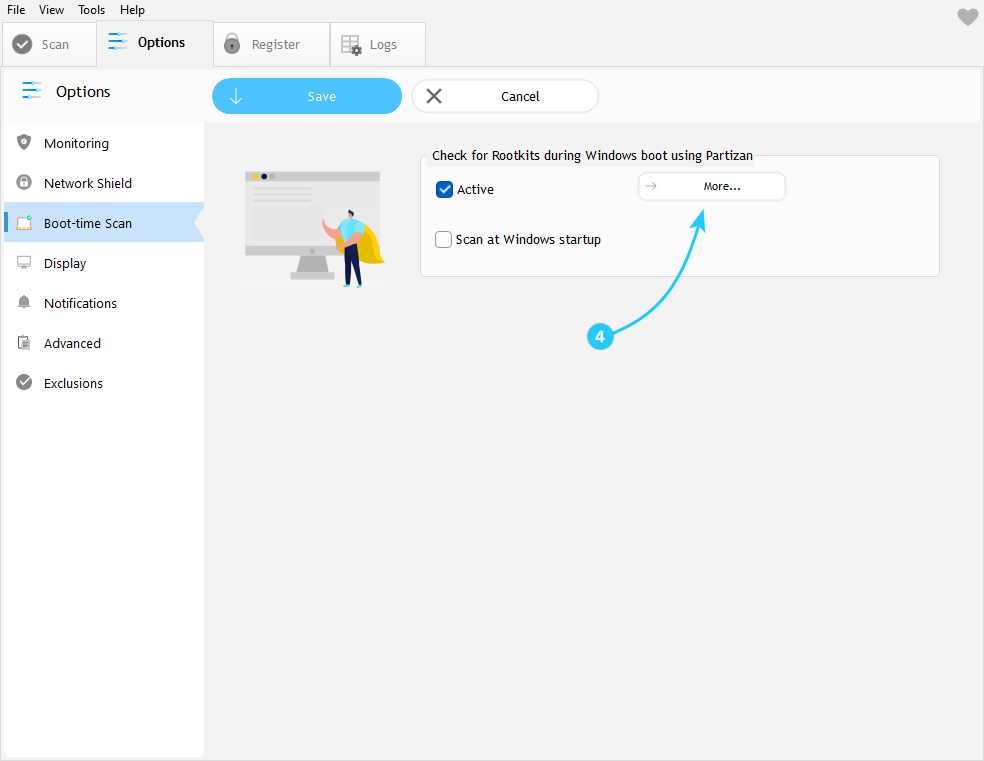Image resolution: width=984 pixels, height=761 pixels.
Task: Open the Help menu
Action: click(x=132, y=10)
